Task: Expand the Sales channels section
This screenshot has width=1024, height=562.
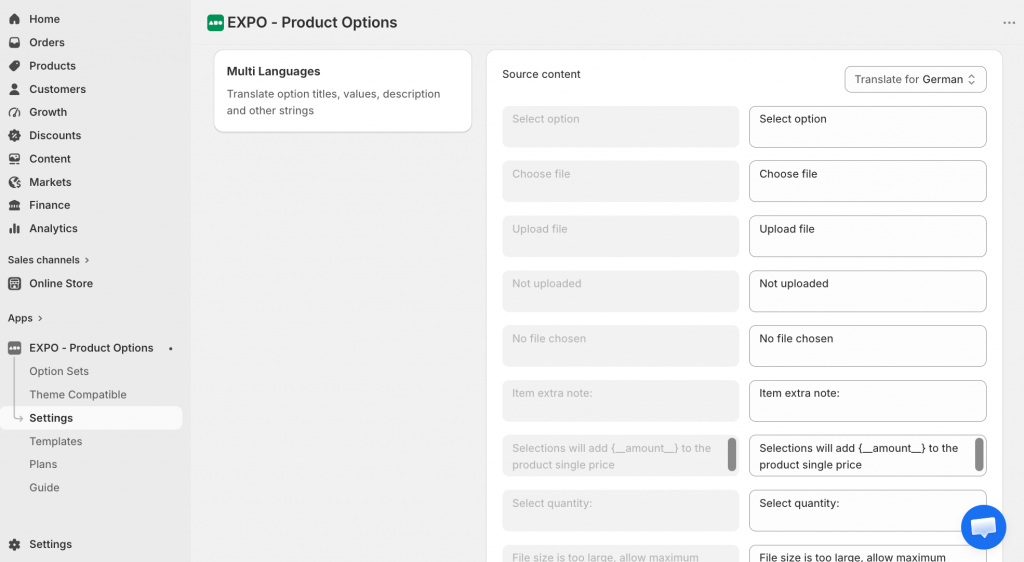Action: [48, 260]
